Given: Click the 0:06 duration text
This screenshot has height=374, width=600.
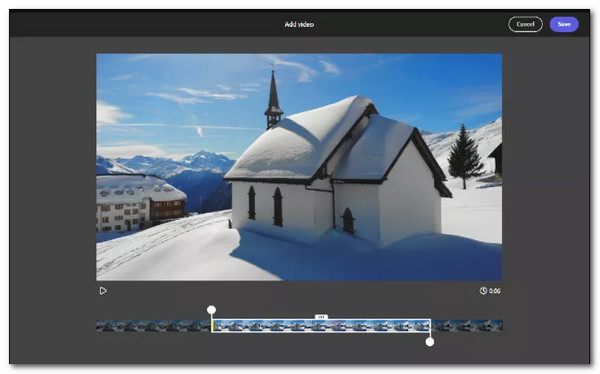Looking at the screenshot, I should click(494, 291).
